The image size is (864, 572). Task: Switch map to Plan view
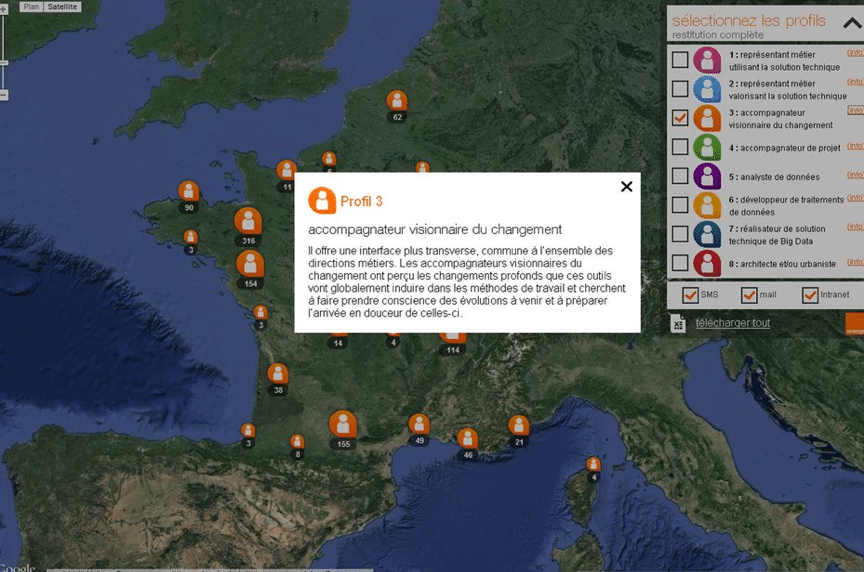tap(30, 6)
